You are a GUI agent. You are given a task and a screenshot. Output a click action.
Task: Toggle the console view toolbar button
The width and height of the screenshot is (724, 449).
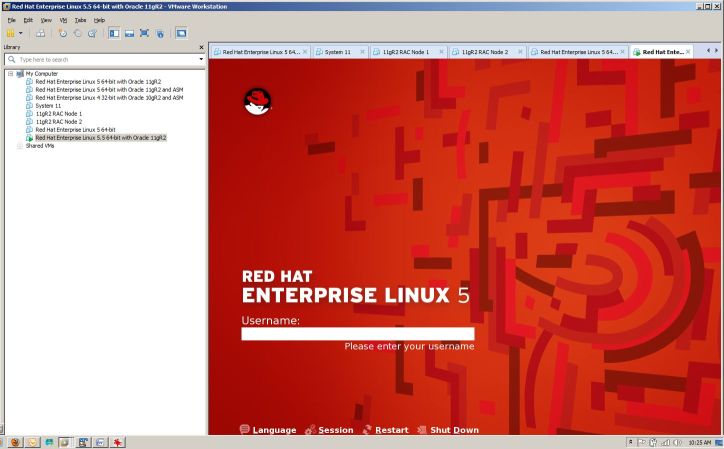[181, 33]
